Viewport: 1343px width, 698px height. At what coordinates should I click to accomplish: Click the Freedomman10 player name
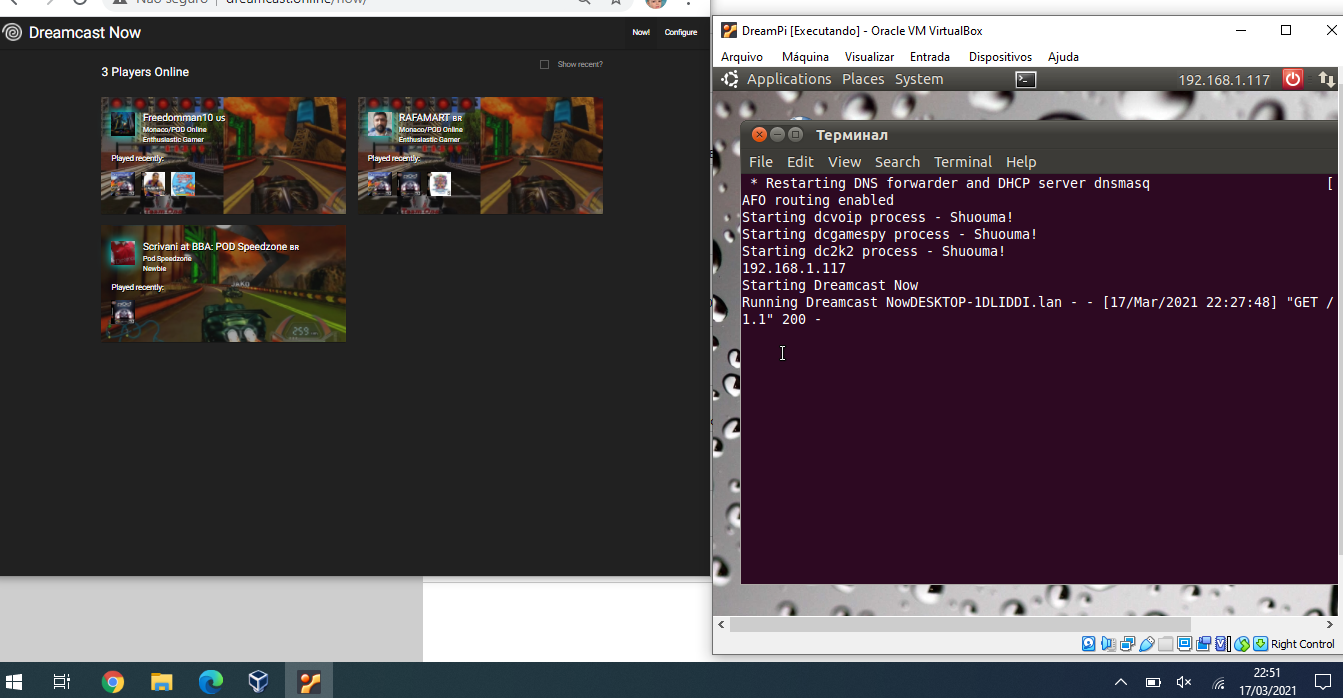178,118
